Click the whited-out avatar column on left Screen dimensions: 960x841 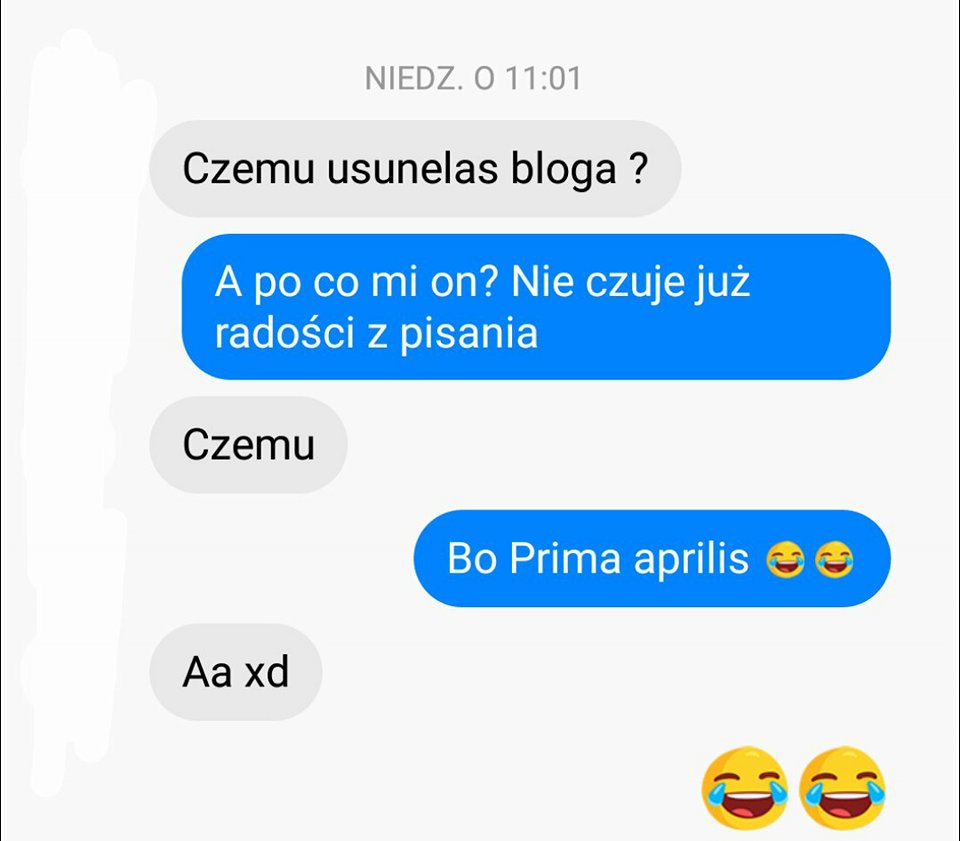(80, 416)
